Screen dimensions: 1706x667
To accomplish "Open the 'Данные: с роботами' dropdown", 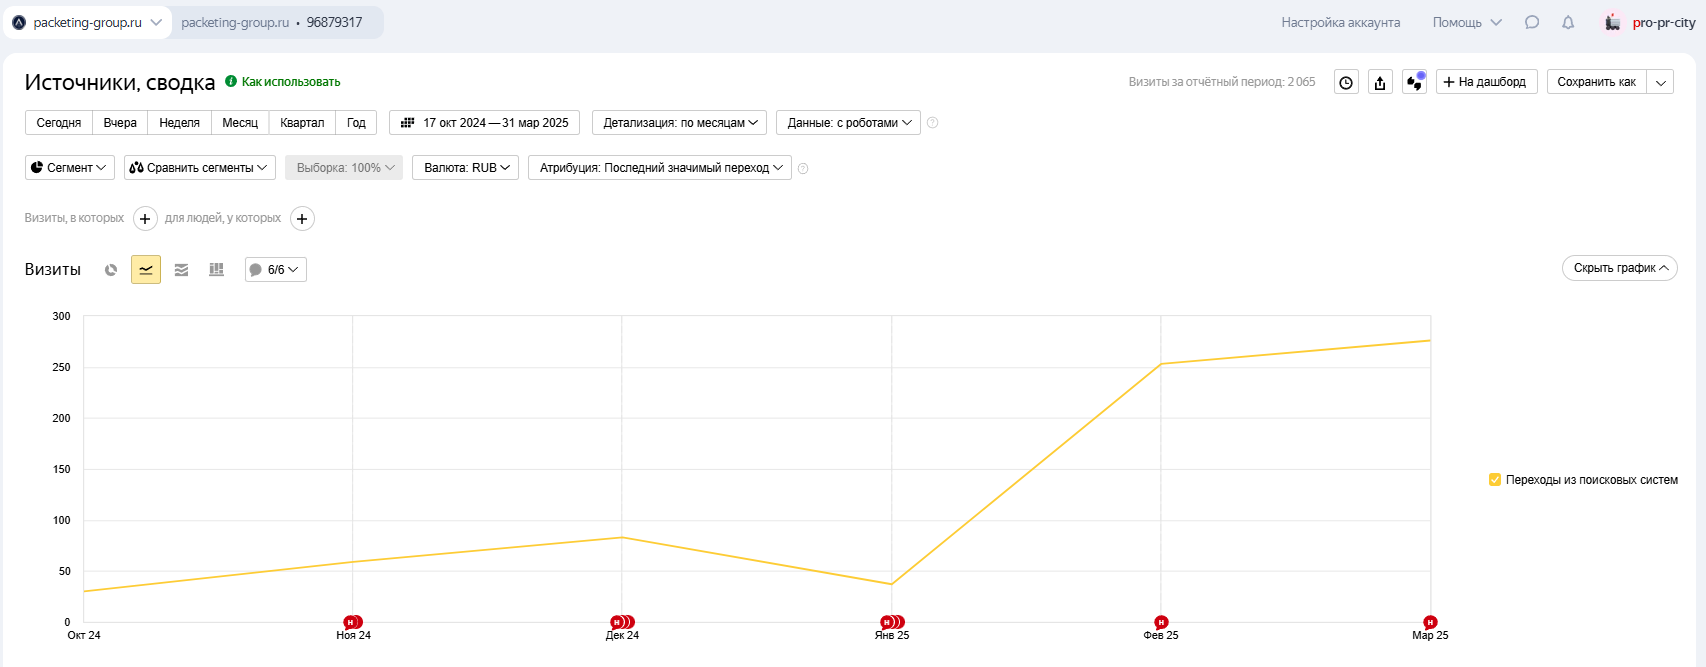I will tap(848, 123).
